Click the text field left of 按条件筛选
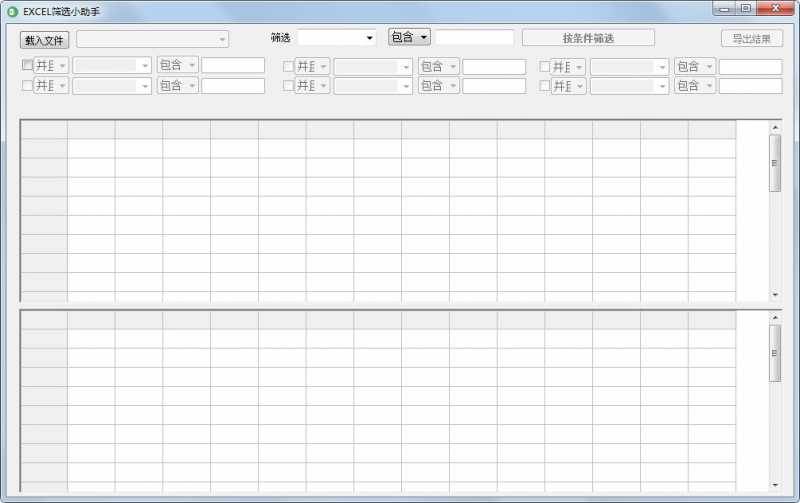Viewport: 800px width, 503px height. 474,38
